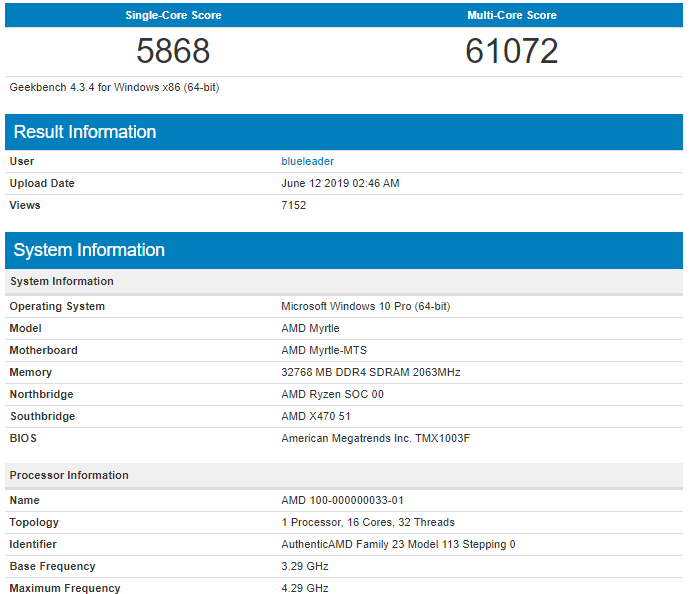Select processor name AMD 100-000000033-01
692x594 pixels.
click(342, 500)
